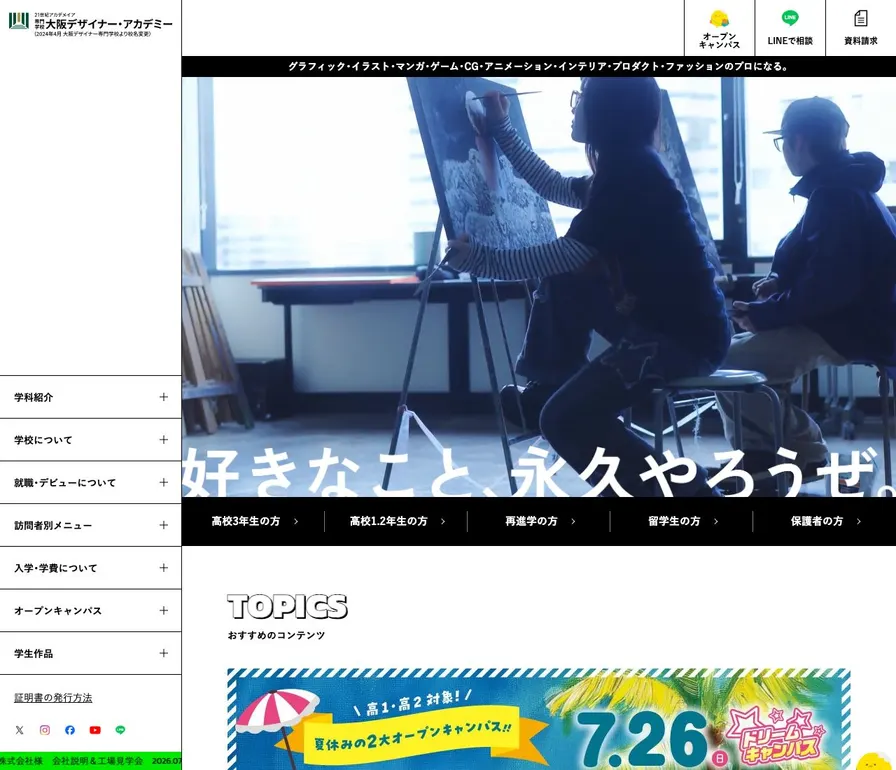
Task: Select the 高校1.2年生の方 tab
Action: (x=396, y=521)
